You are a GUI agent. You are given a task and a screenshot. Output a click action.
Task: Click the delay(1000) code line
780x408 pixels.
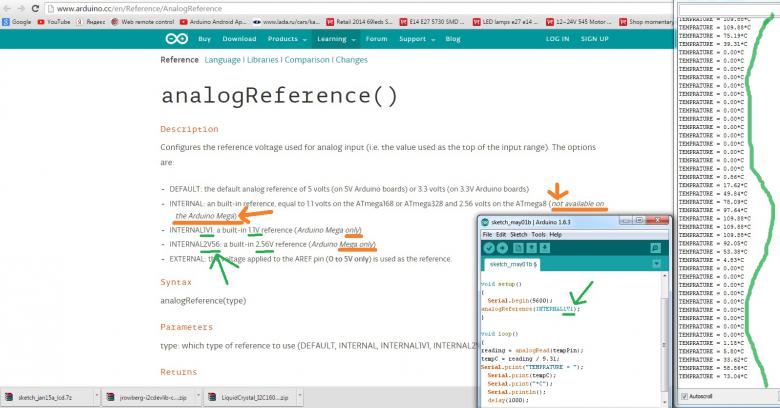(x=508, y=400)
